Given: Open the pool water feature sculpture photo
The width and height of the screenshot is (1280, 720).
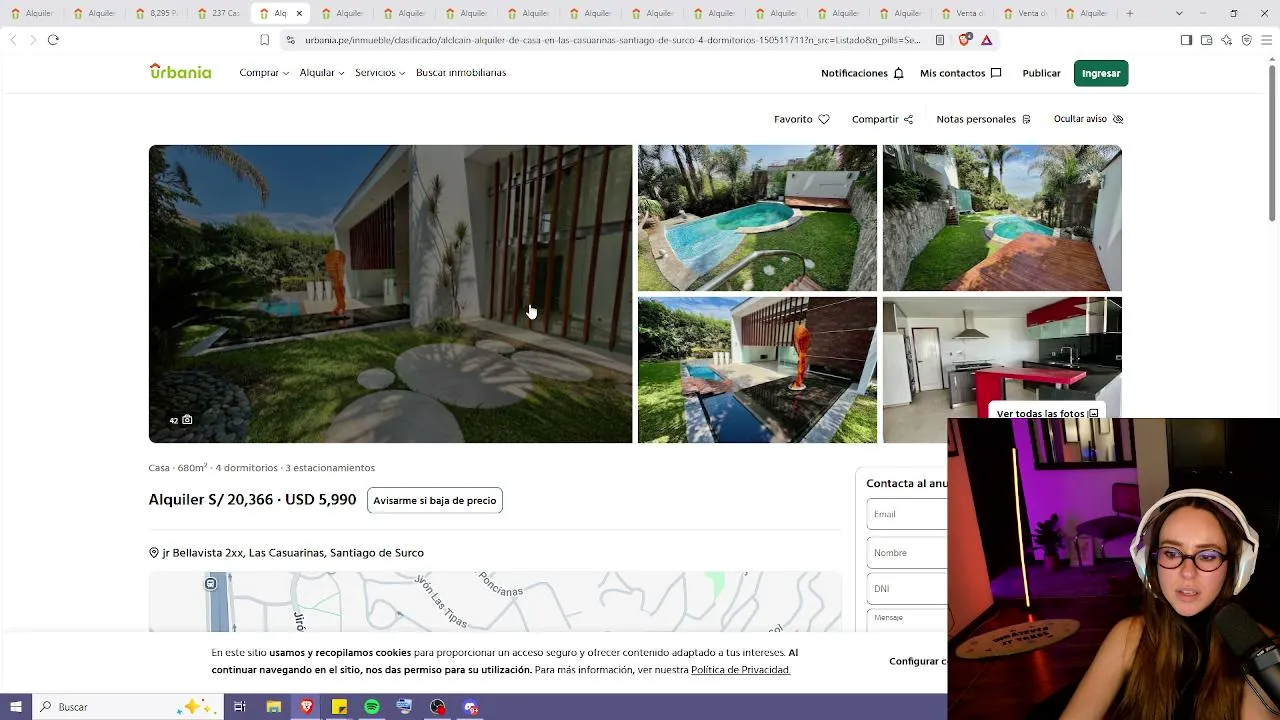Looking at the screenshot, I should [x=757, y=370].
